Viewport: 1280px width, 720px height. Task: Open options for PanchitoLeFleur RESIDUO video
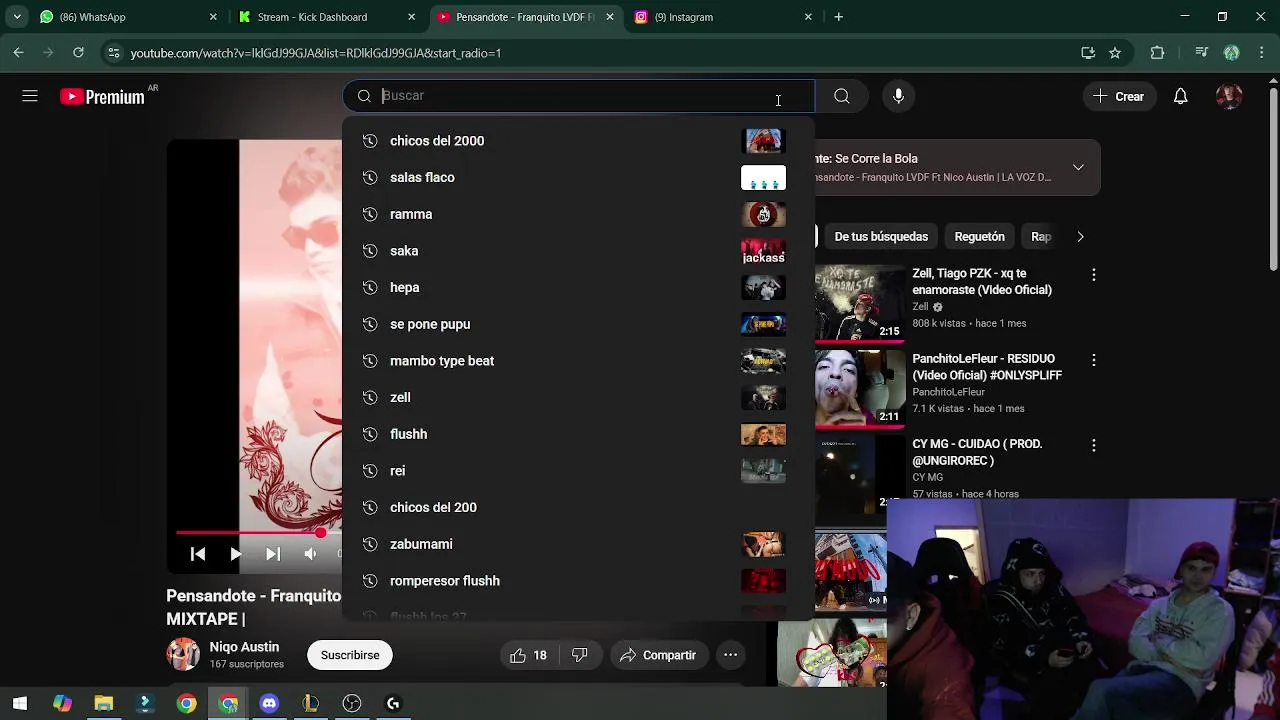pos(1094,359)
